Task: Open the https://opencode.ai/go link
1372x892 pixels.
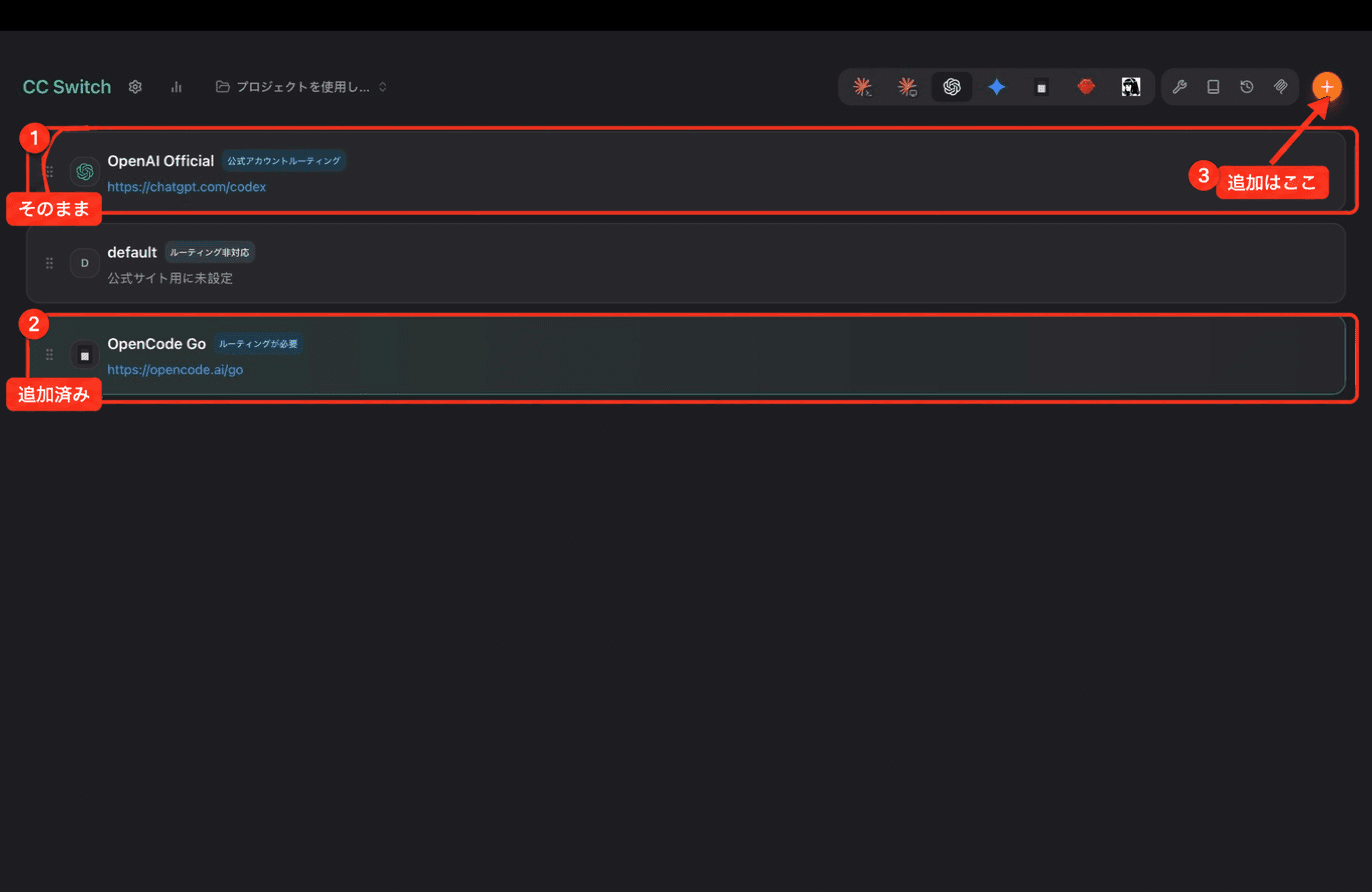Action: coord(175,369)
